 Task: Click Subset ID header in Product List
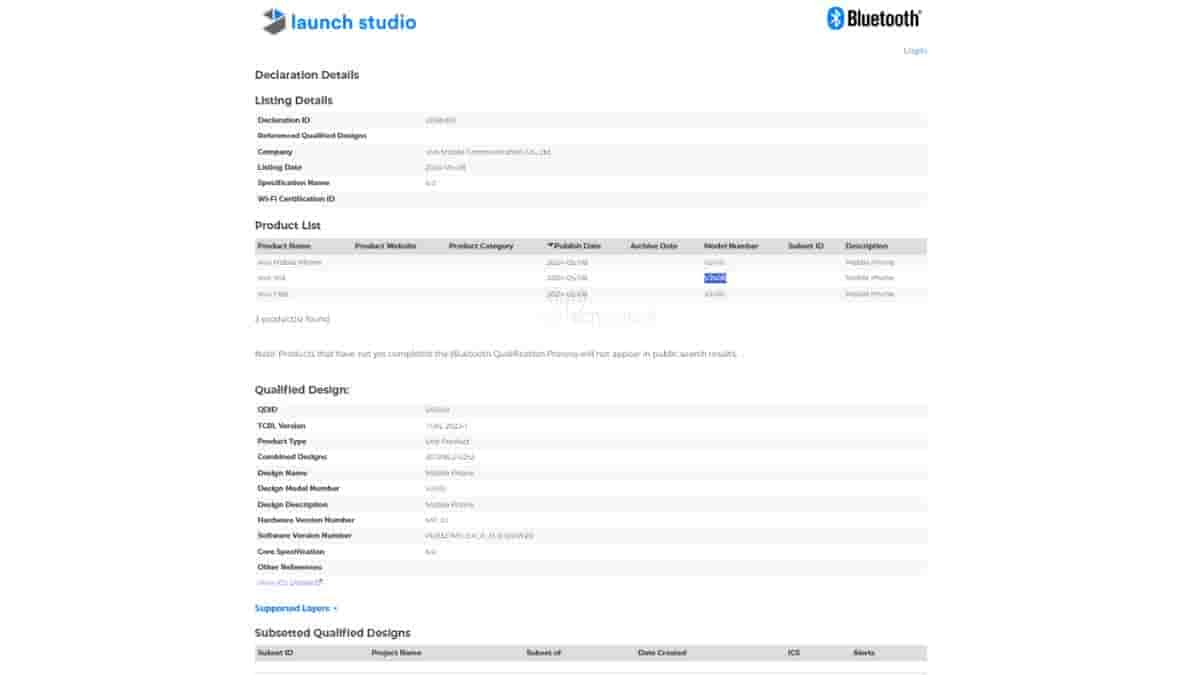point(805,246)
